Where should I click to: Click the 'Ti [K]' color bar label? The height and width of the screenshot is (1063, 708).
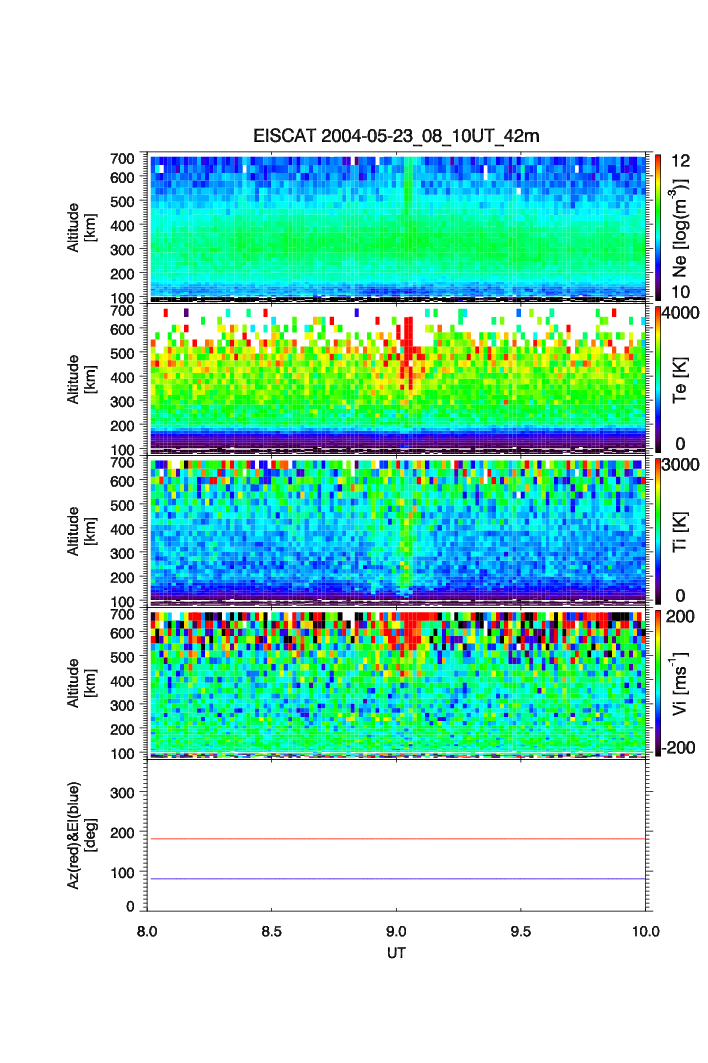[x=680, y=532]
